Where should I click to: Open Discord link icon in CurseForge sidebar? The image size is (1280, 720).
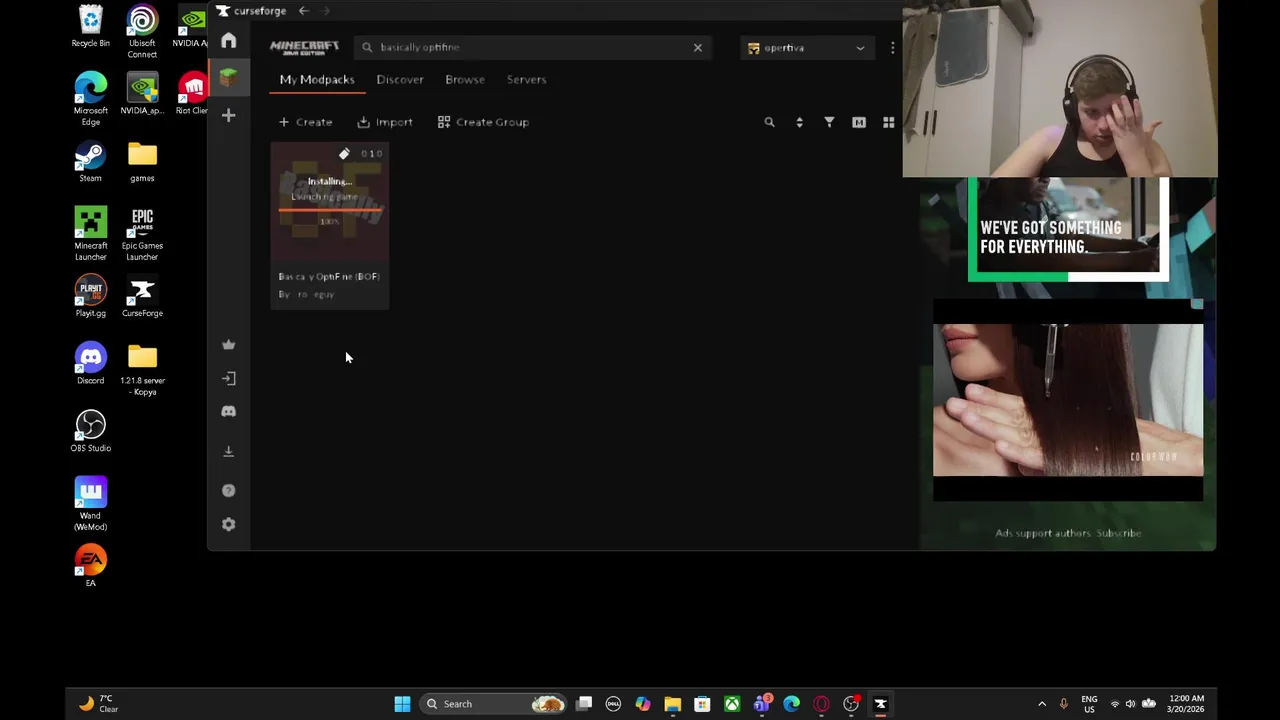229,412
